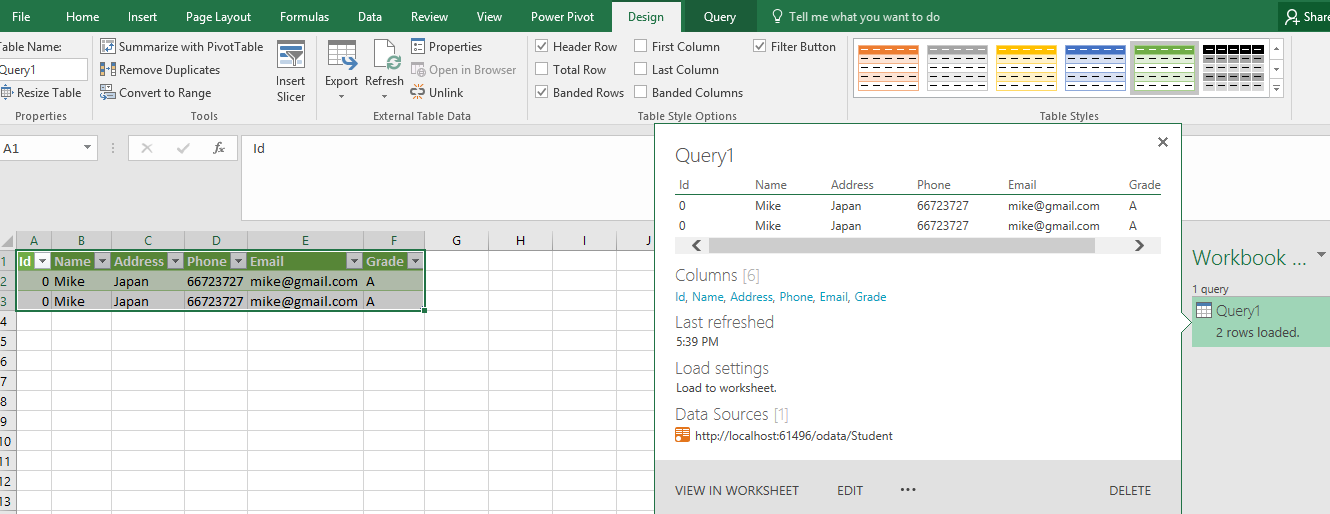Apply the black table style
Viewport: 1330px width, 514px height.
coord(1233,68)
